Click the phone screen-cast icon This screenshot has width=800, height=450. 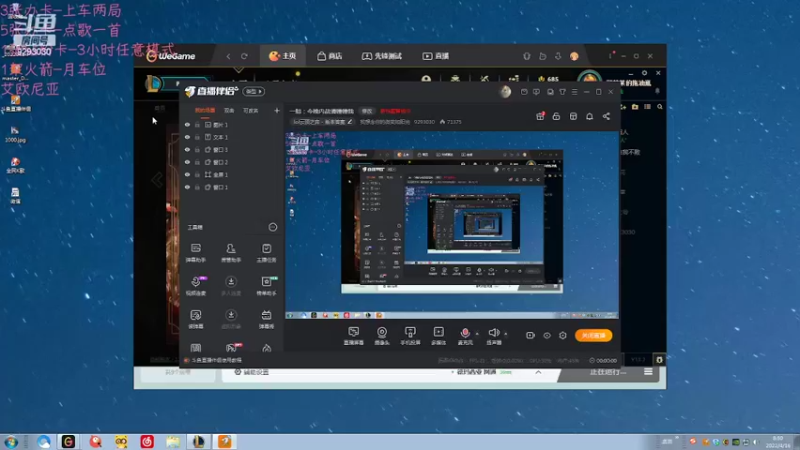coord(410,336)
